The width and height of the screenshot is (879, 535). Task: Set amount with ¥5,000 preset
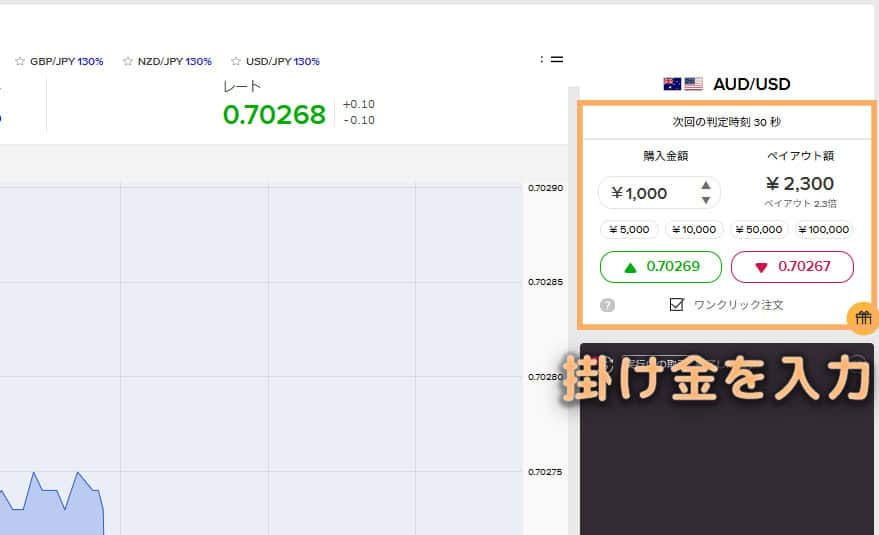(x=628, y=229)
